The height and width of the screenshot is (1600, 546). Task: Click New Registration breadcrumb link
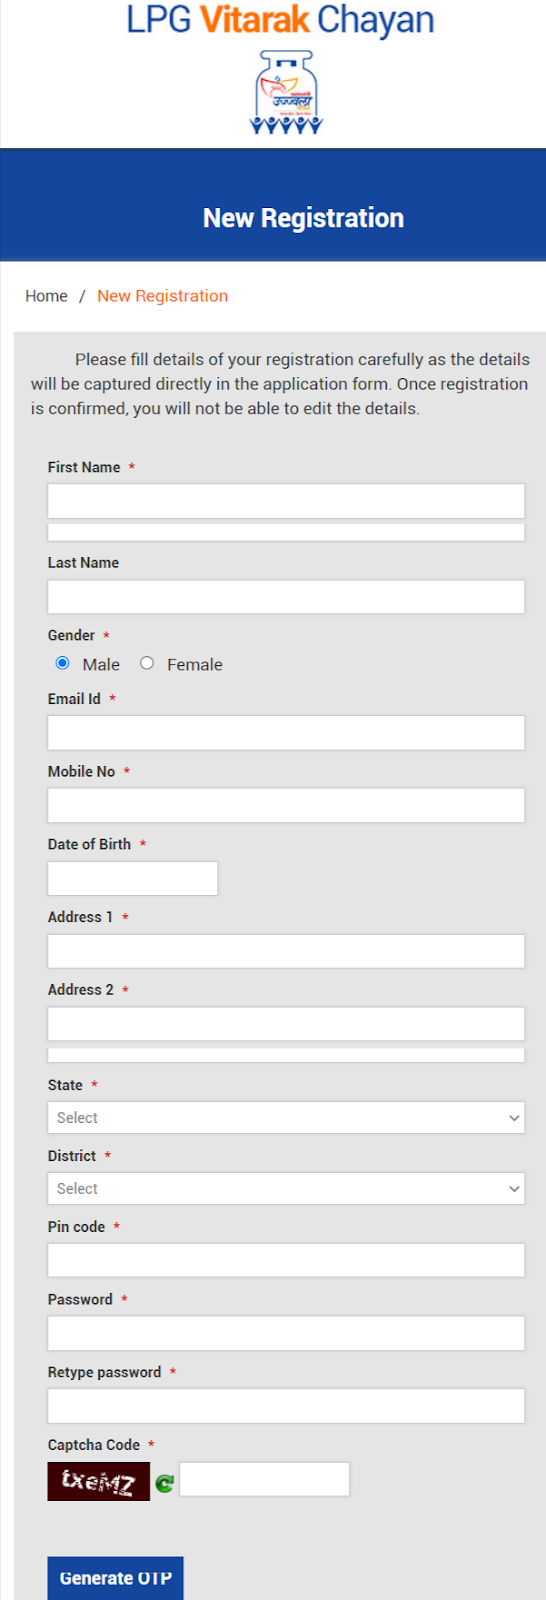(x=162, y=296)
